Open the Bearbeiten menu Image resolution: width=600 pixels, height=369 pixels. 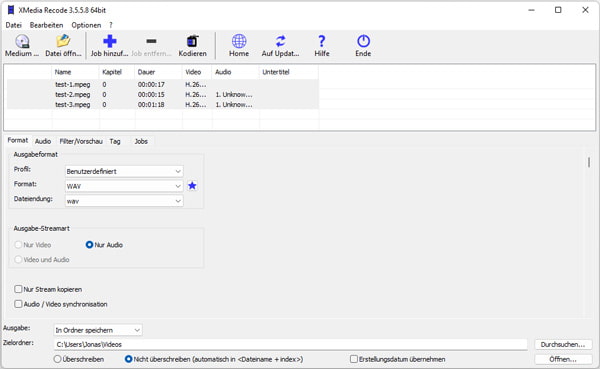click(46, 25)
